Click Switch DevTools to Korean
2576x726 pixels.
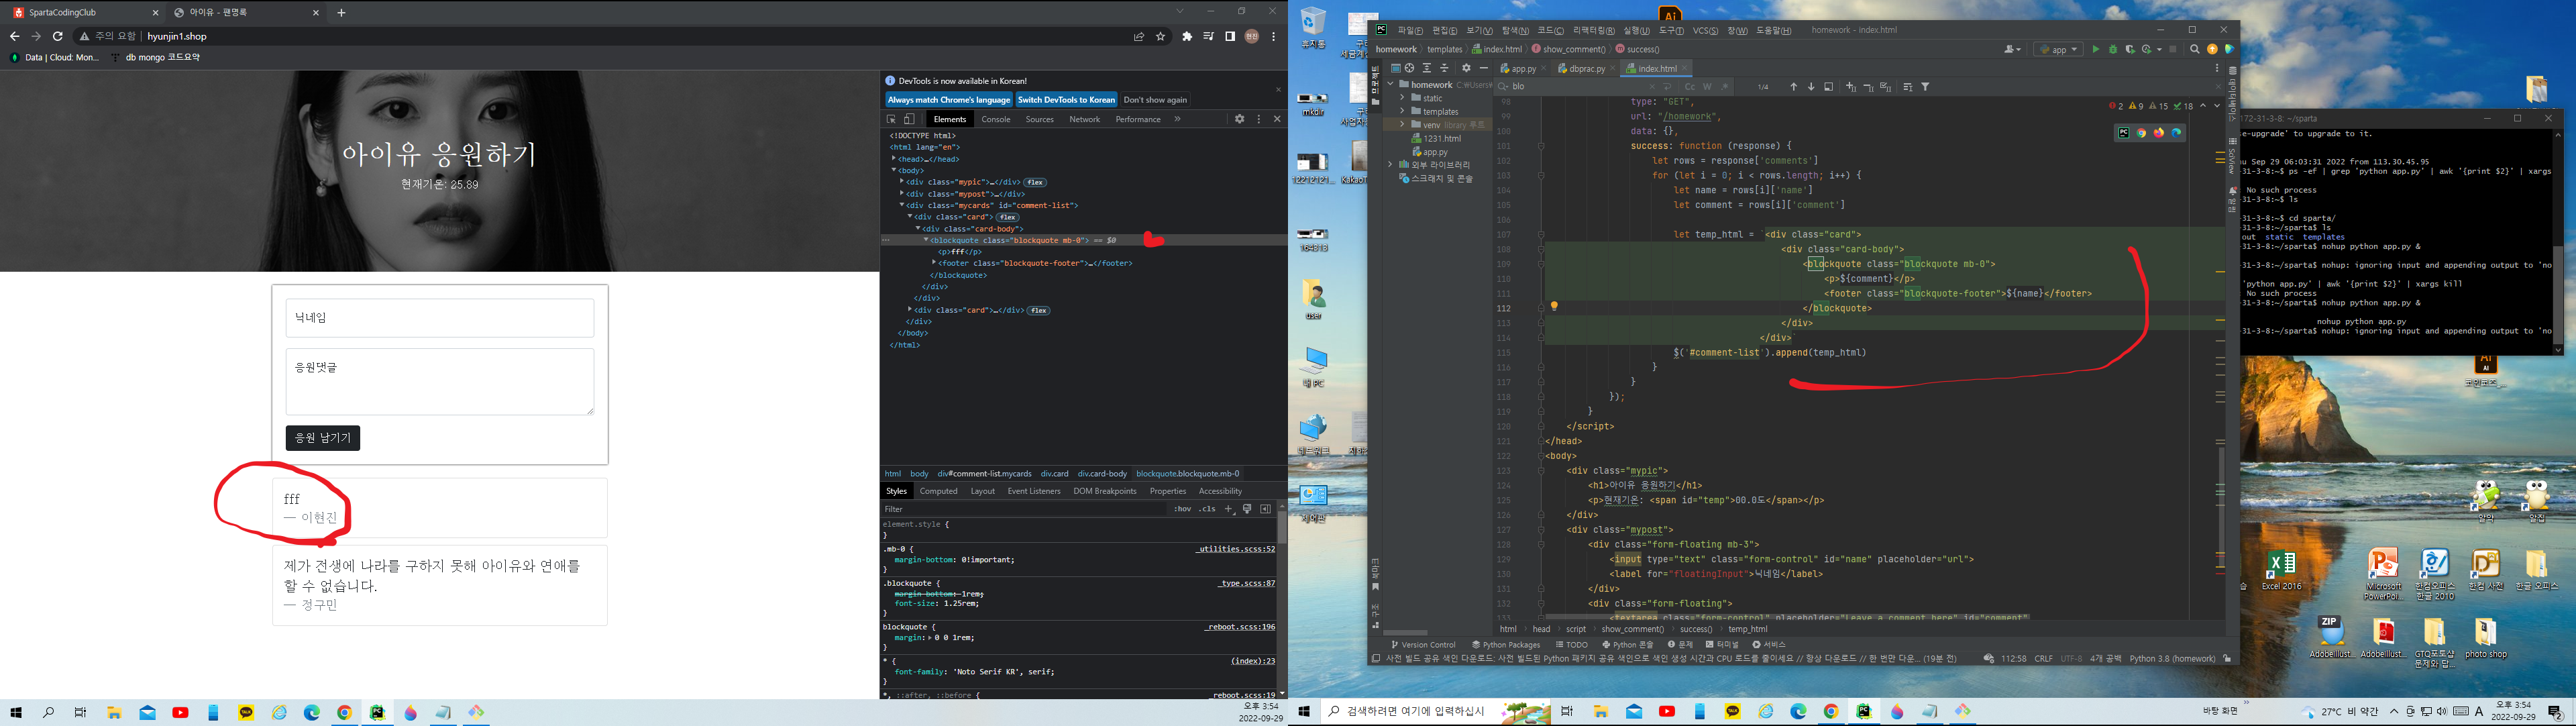pos(1066,100)
